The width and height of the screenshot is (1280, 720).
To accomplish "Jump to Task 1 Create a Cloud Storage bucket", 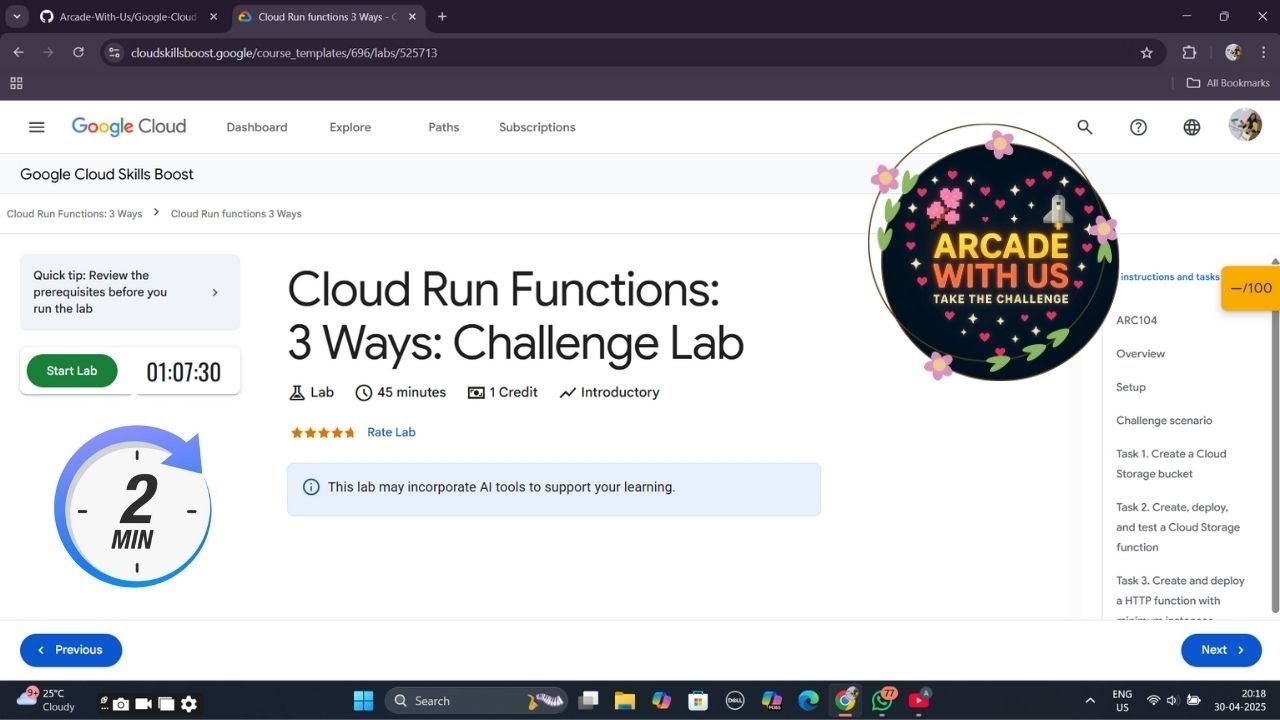I will pyautogui.click(x=1171, y=464).
